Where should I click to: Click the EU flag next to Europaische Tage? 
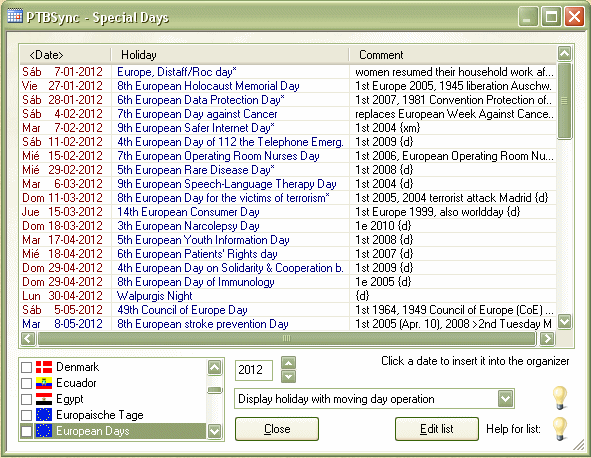pyautogui.click(x=44, y=415)
